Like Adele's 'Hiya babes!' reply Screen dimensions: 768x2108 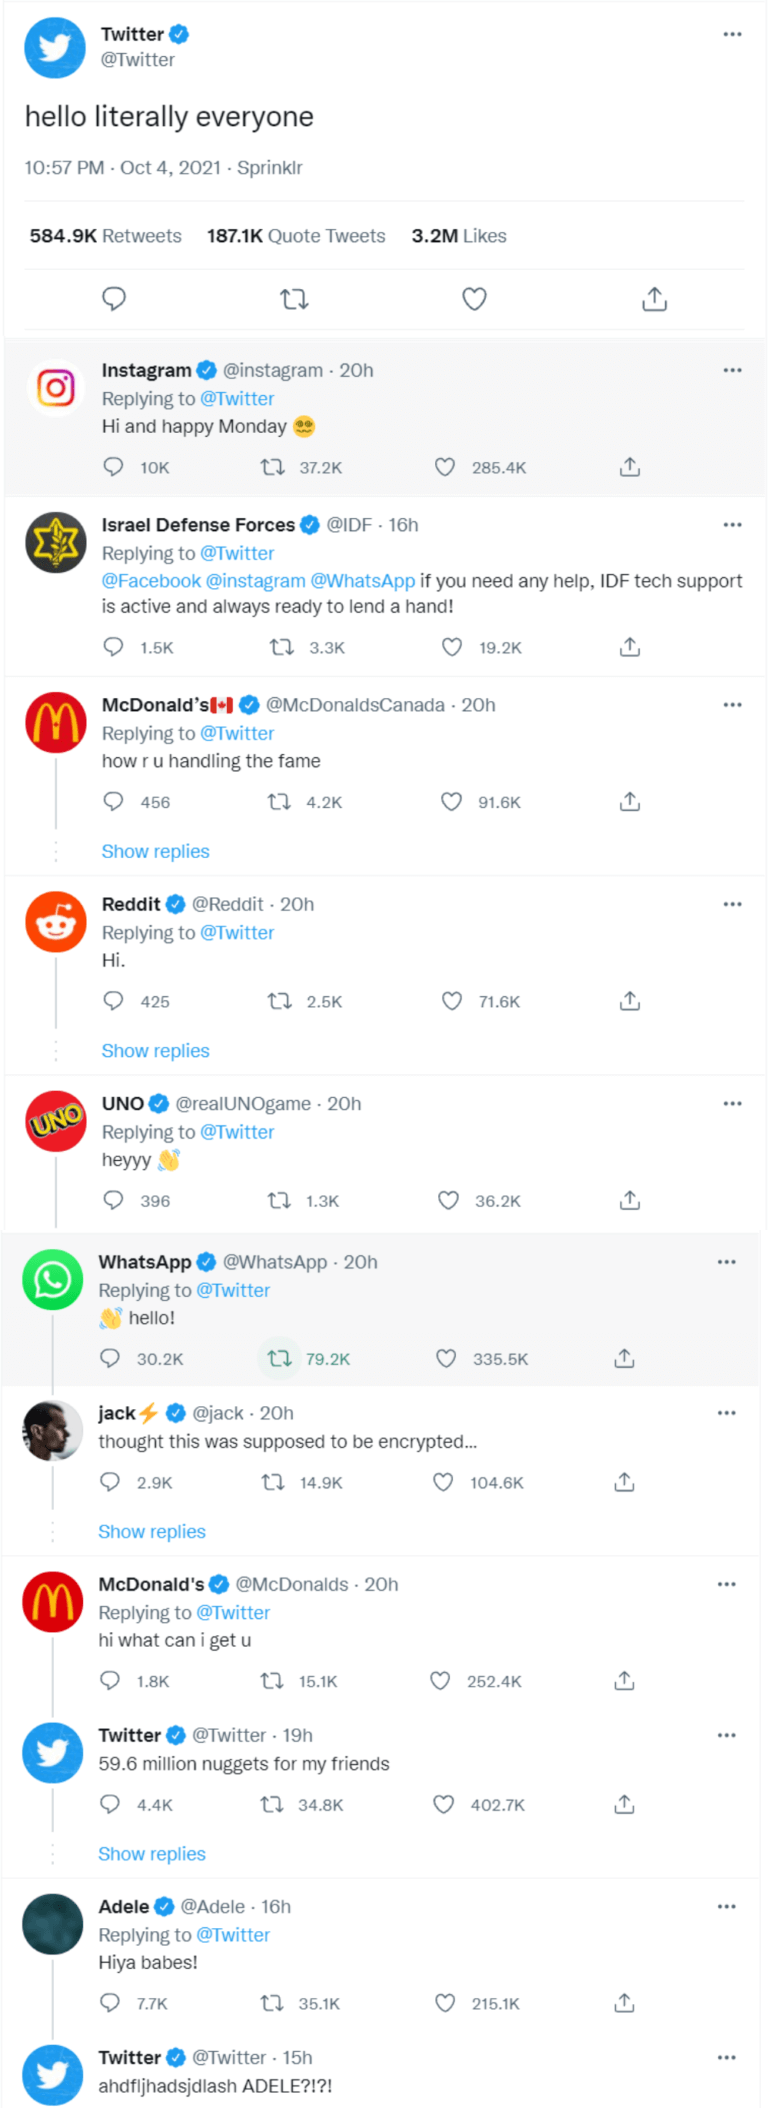[445, 2003]
